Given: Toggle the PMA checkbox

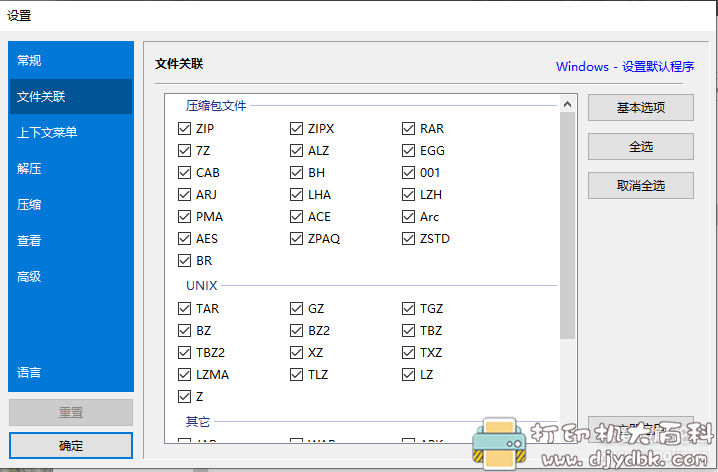Looking at the screenshot, I should coord(184,217).
